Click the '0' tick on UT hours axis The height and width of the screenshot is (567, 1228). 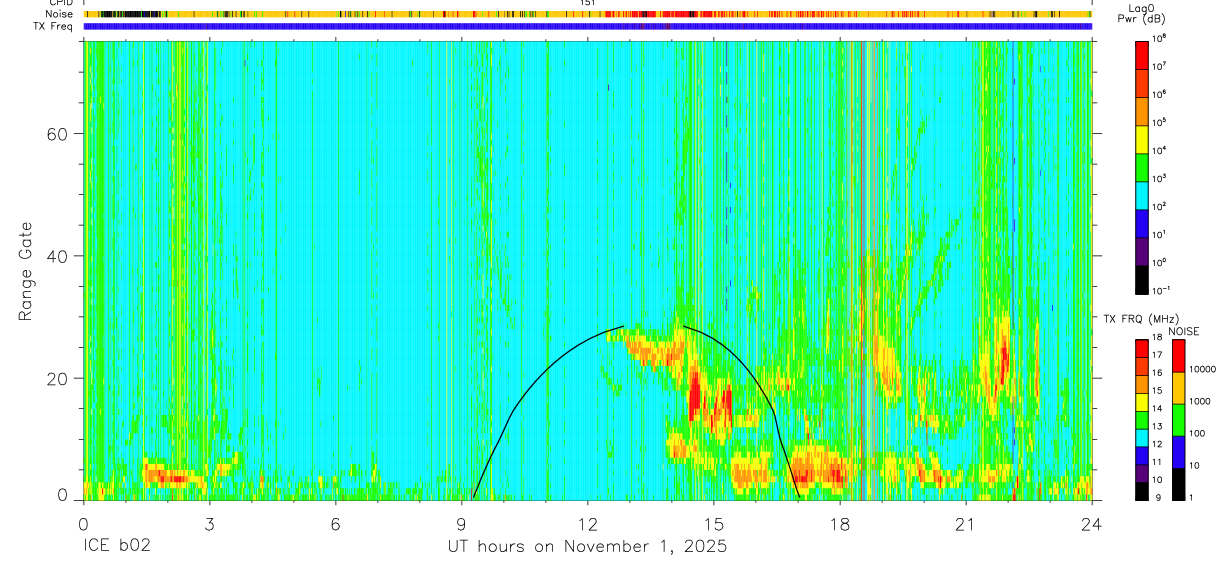coord(83,524)
